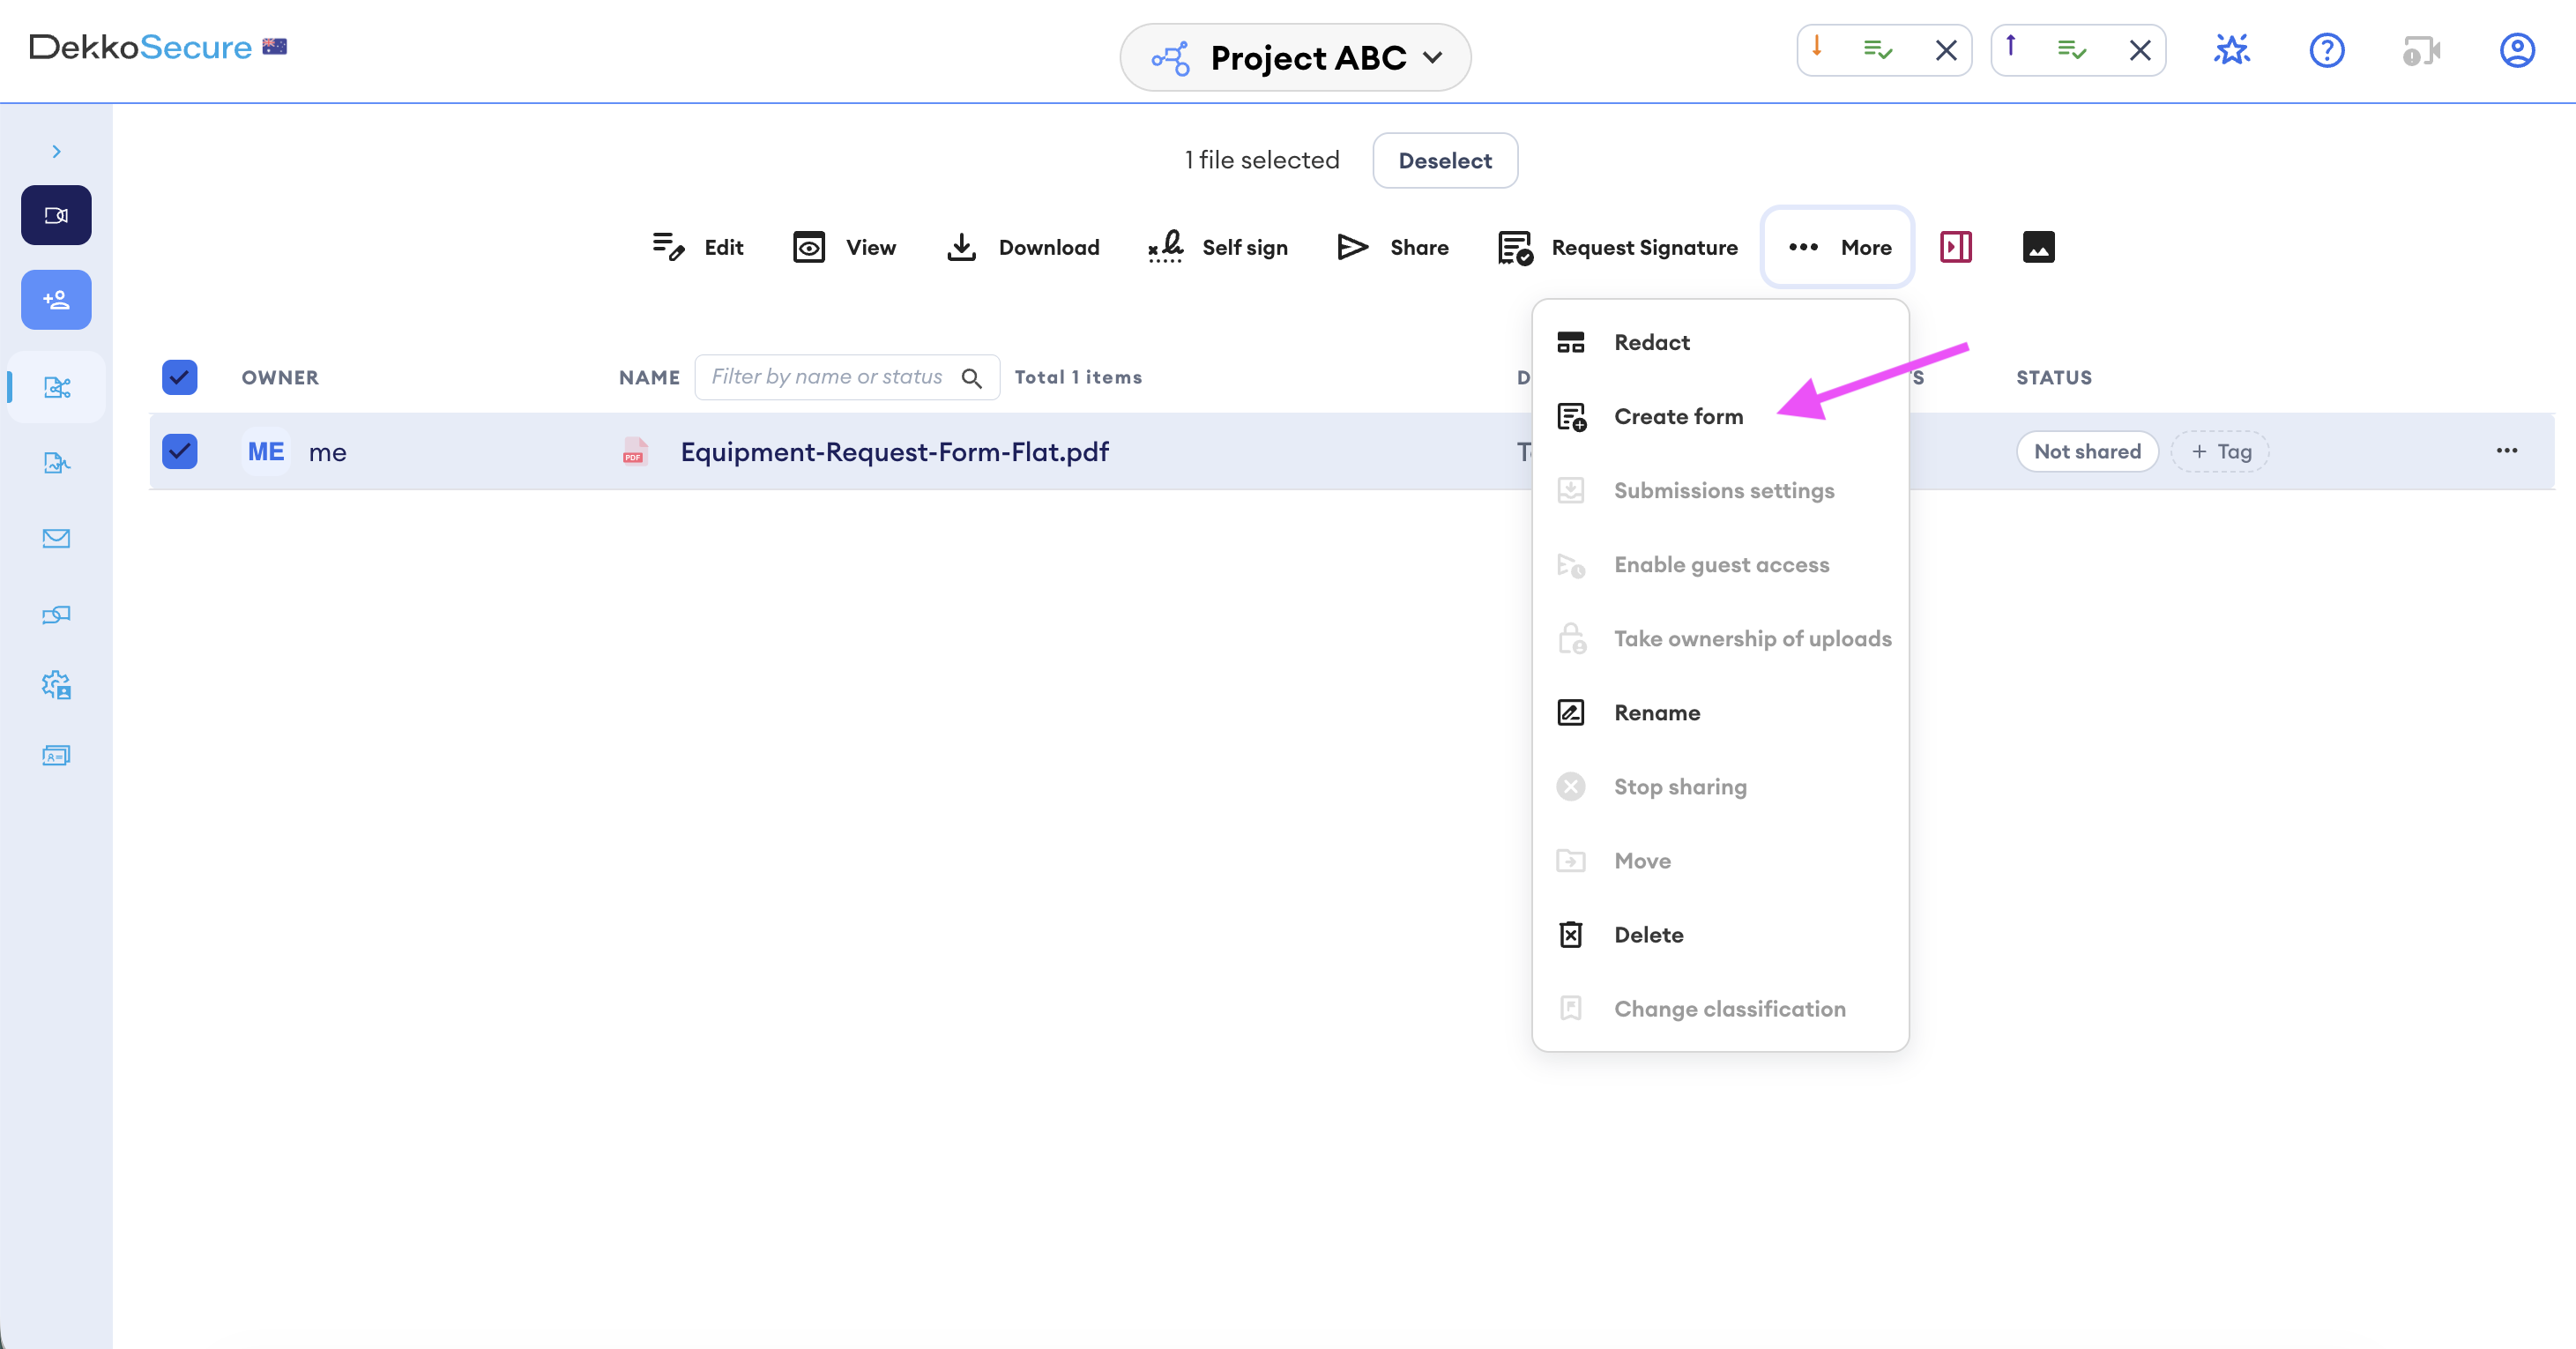Viewport: 2576px width, 1349px height.
Task: Uncheck the Equipment-Request-Form-Flat.pdf row checkbox
Action: tap(180, 451)
